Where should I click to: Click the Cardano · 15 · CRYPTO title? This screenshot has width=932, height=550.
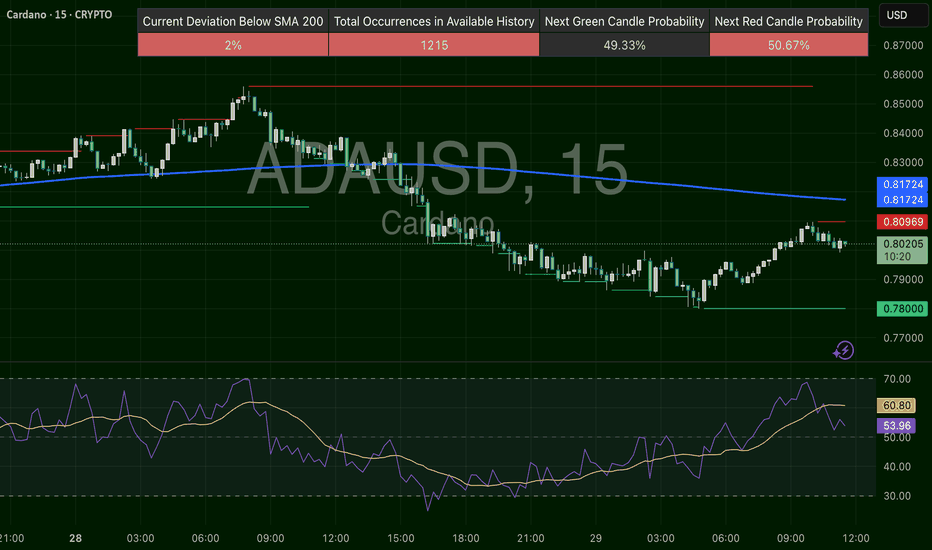59,14
